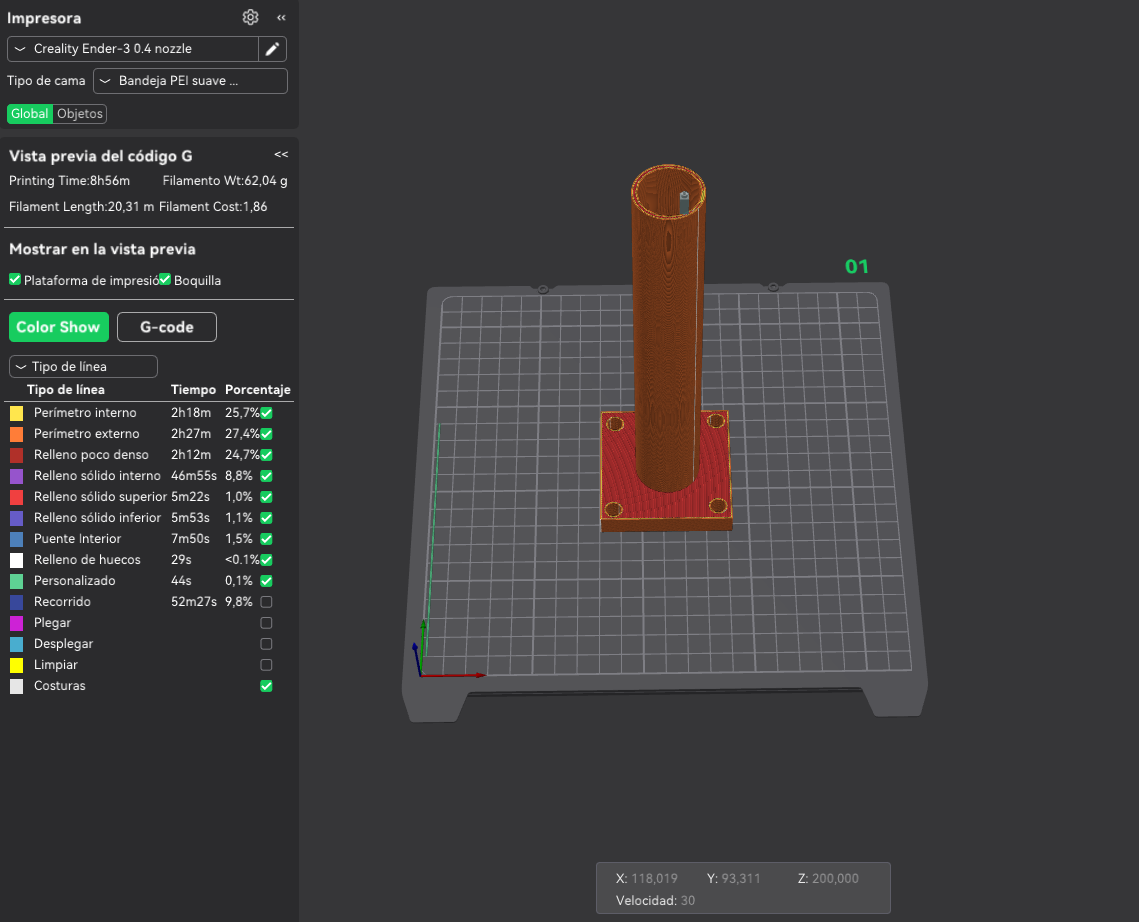Switch to the Objetos tab
Viewport: 1139px width, 922px height.
tap(80, 113)
